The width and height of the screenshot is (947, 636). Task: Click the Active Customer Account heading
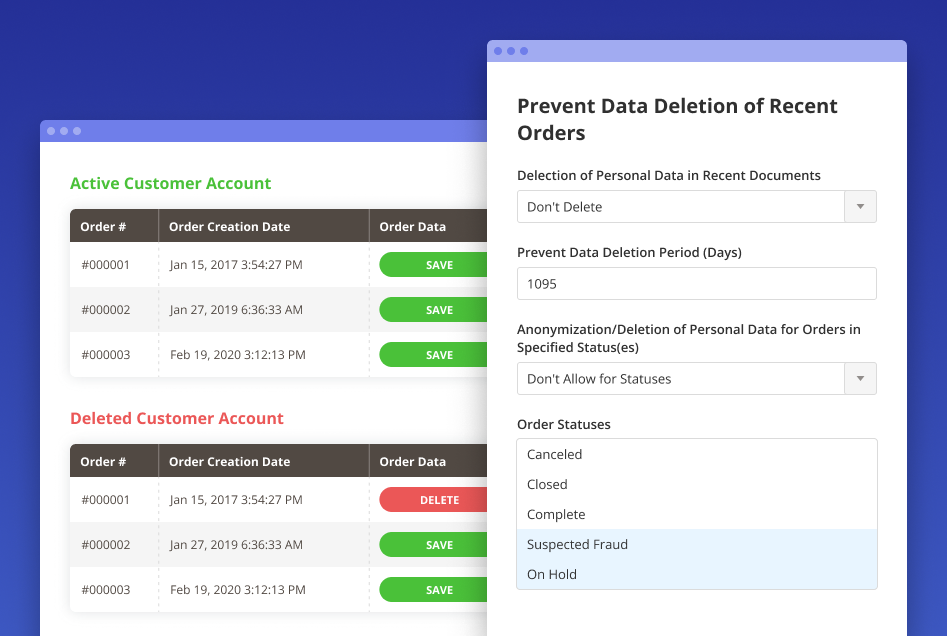(x=170, y=184)
